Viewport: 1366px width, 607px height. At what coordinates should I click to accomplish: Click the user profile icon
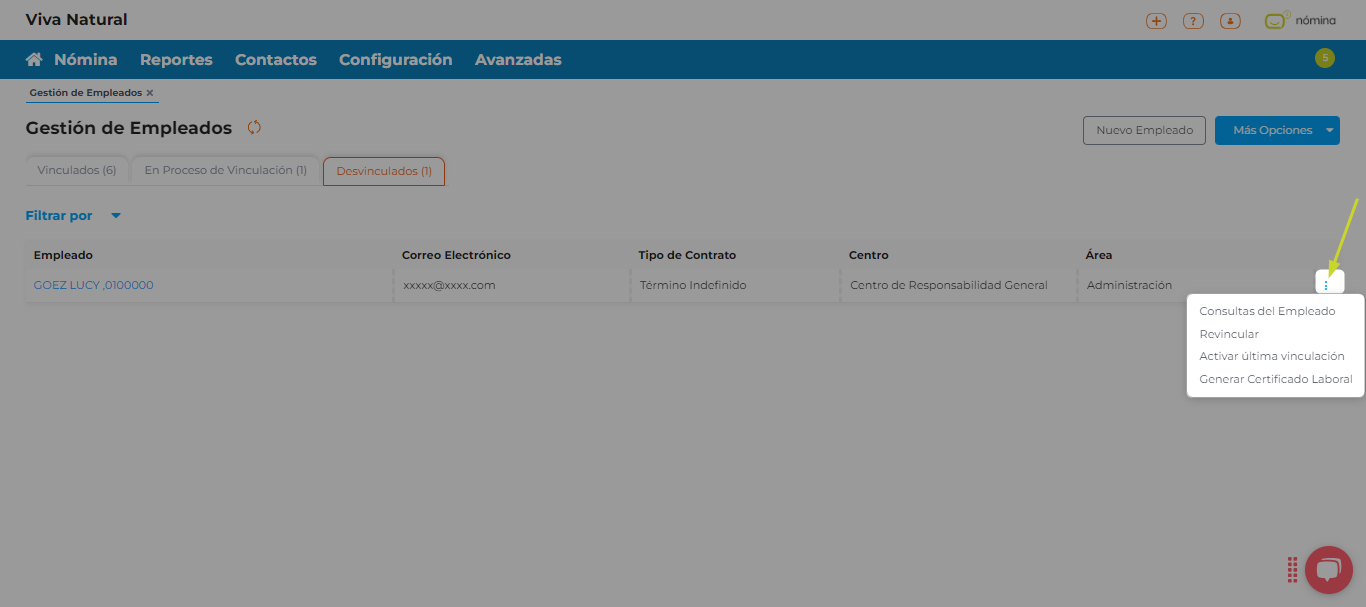[1230, 21]
